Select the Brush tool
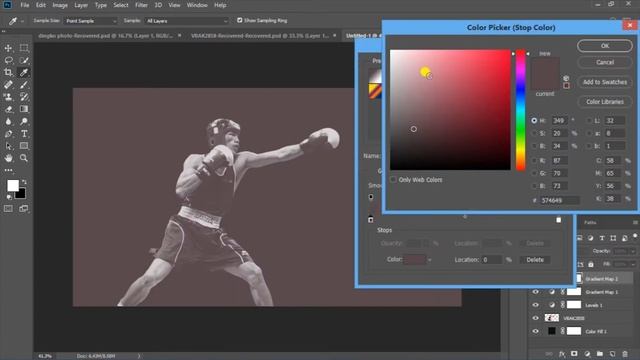Image resolution: width=640 pixels, height=360 pixels. click(x=24, y=85)
